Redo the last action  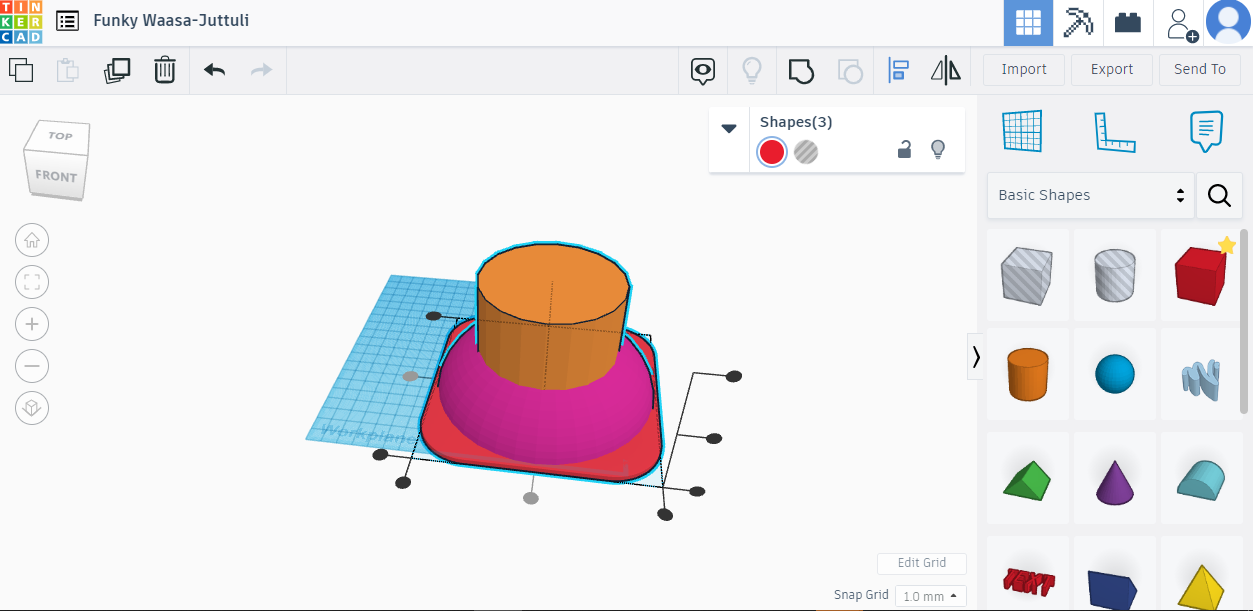(261, 70)
